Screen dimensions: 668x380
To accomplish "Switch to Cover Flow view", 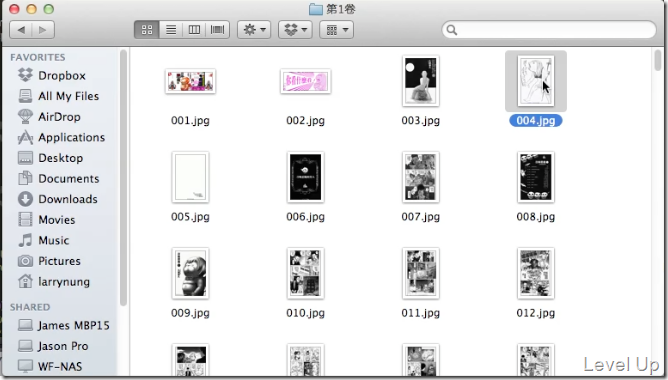I will (x=218, y=30).
